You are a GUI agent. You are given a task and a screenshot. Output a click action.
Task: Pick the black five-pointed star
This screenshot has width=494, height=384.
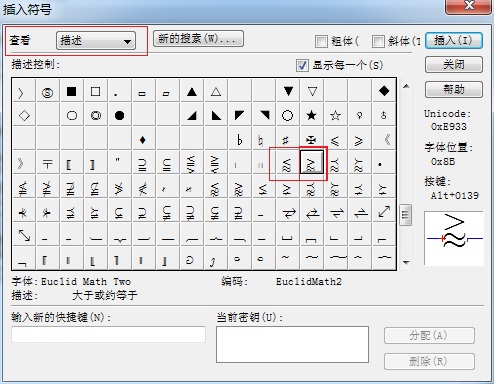[311, 115]
